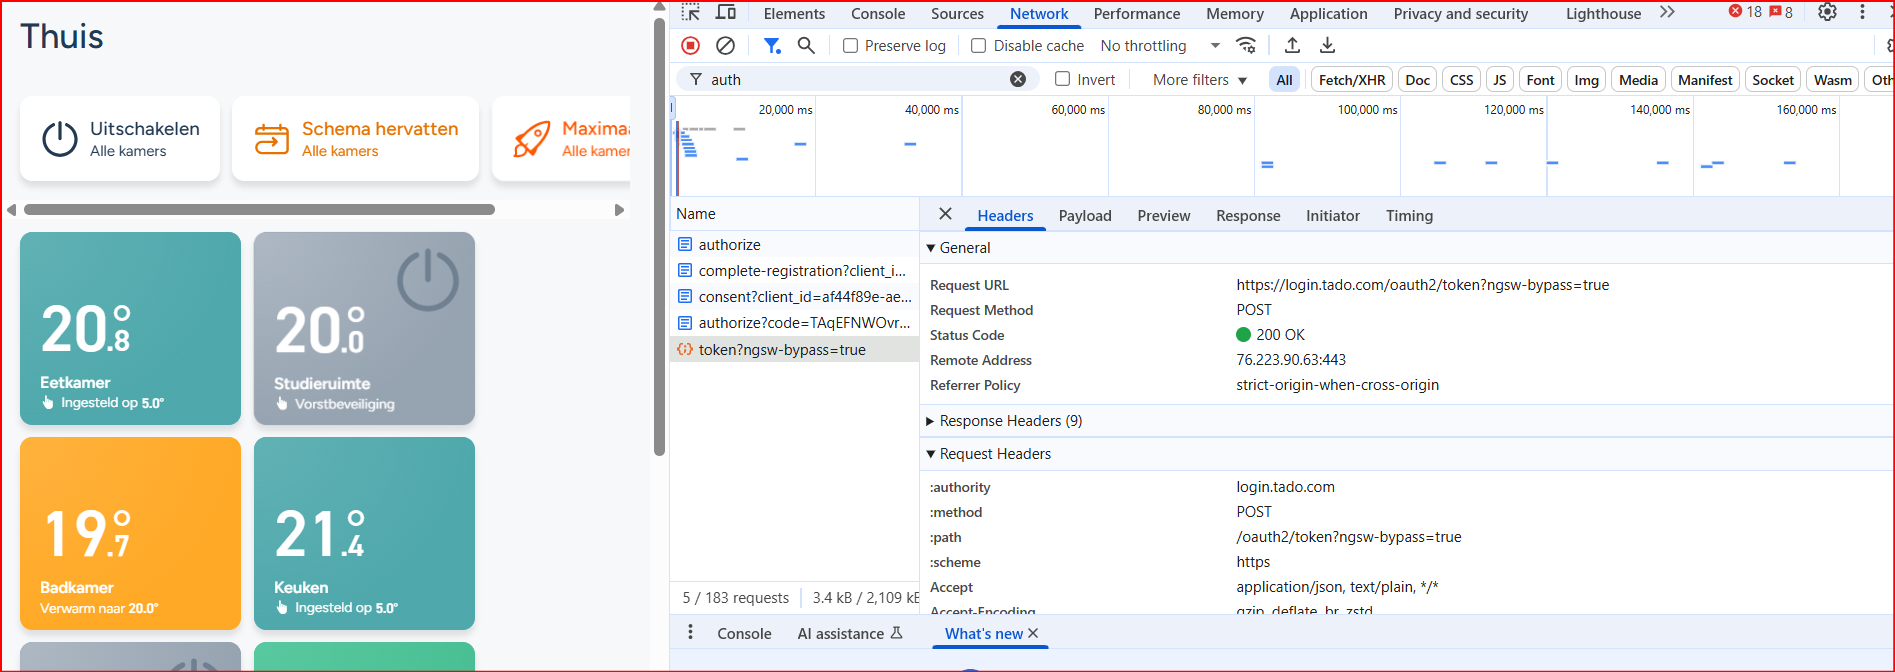Toggle the network filter funnel icon

coord(772,46)
